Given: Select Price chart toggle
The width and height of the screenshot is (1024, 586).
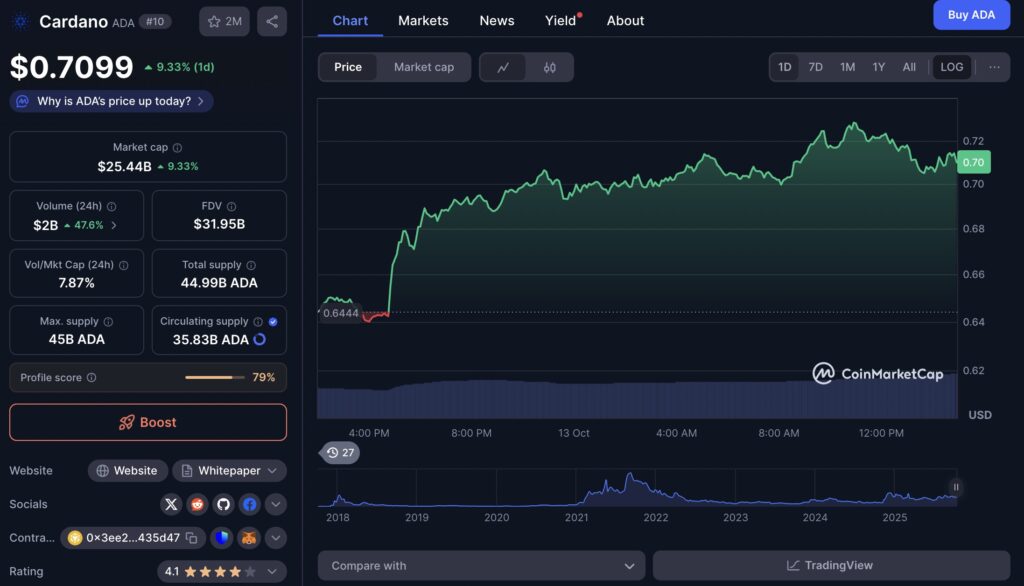Looking at the screenshot, I should pos(348,67).
